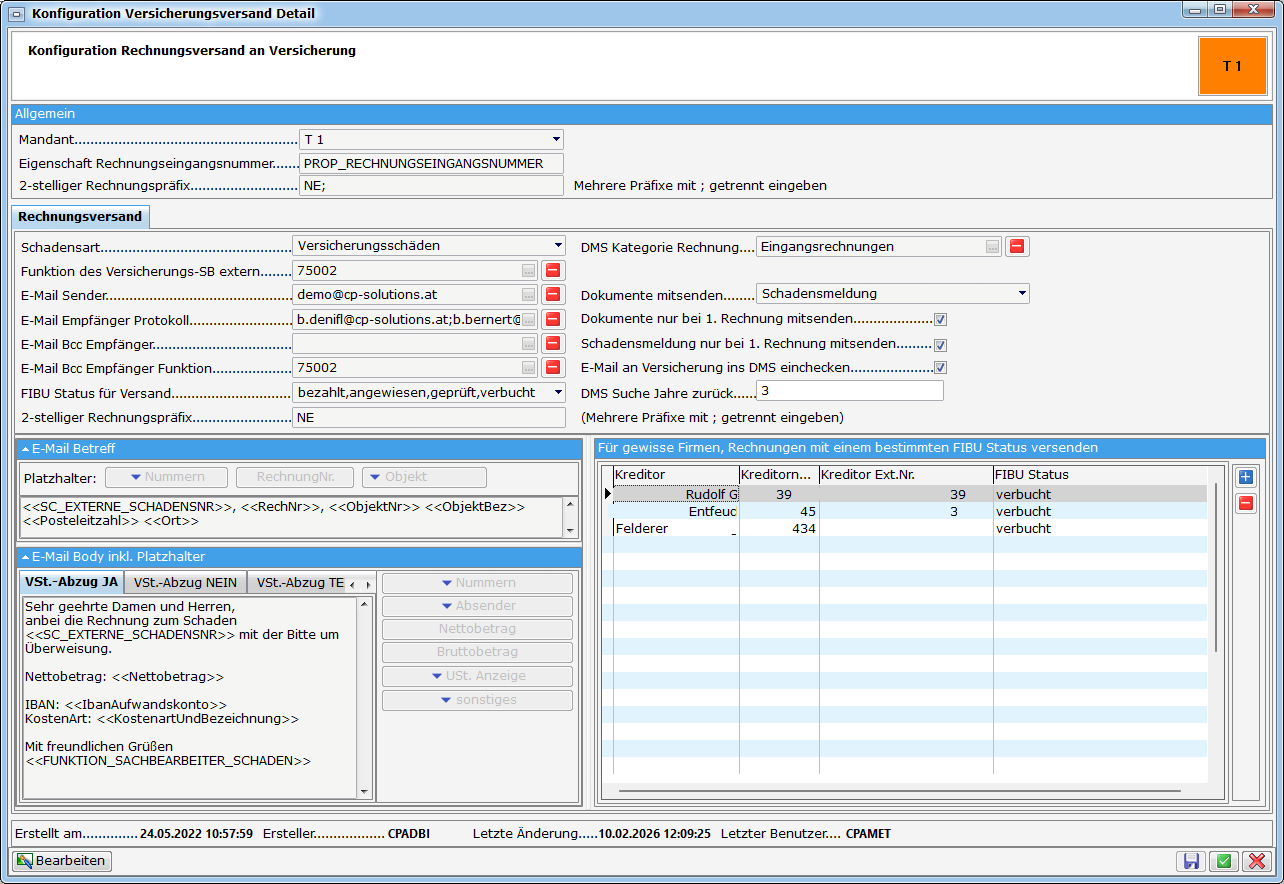Click the red minus icon beside Kreditor table

(1245, 503)
